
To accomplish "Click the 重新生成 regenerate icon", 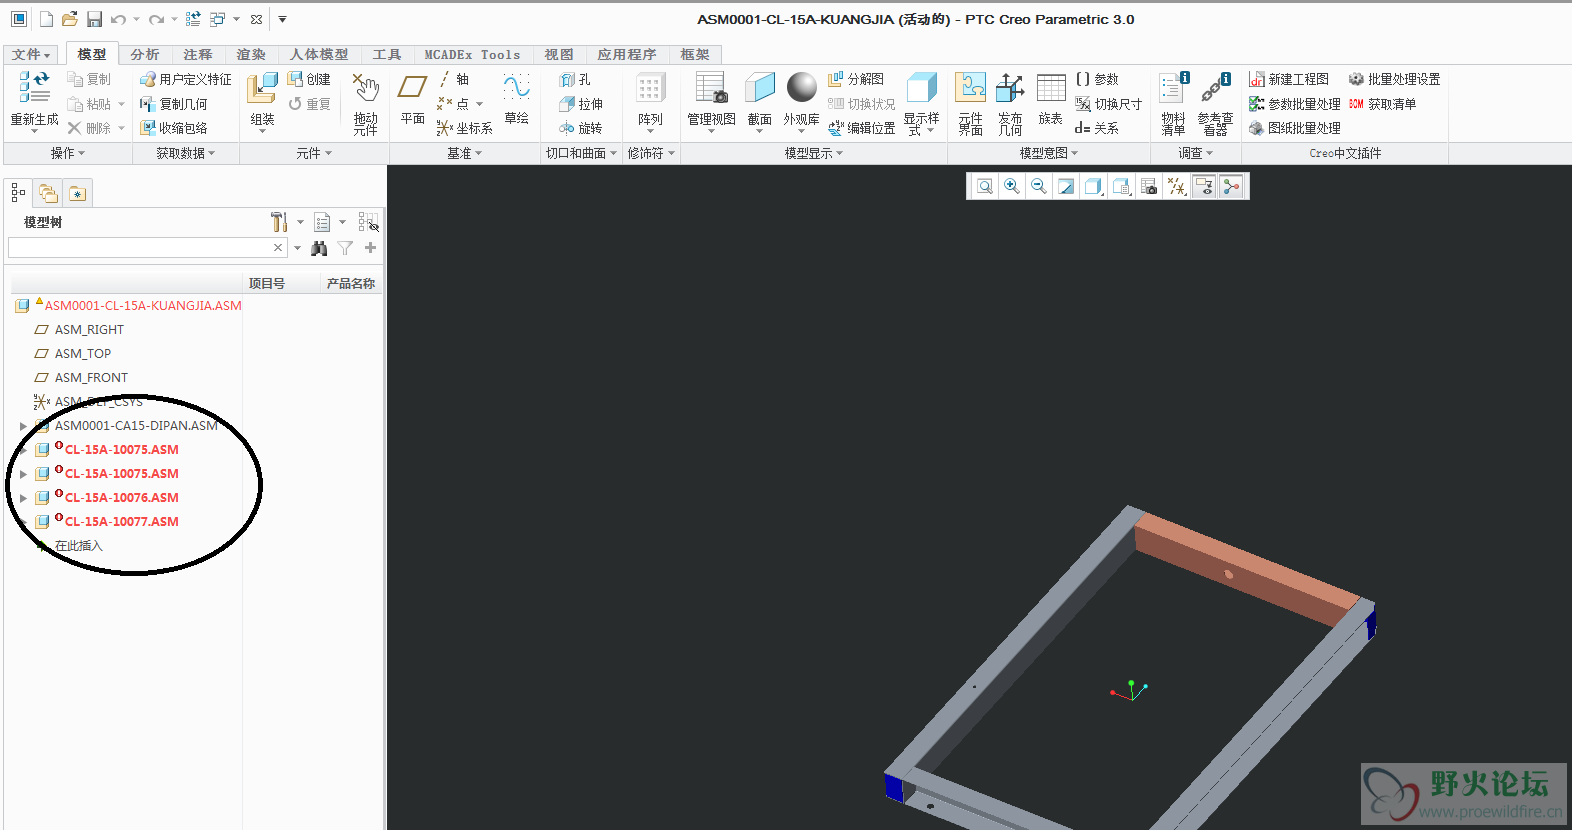I will (x=34, y=88).
